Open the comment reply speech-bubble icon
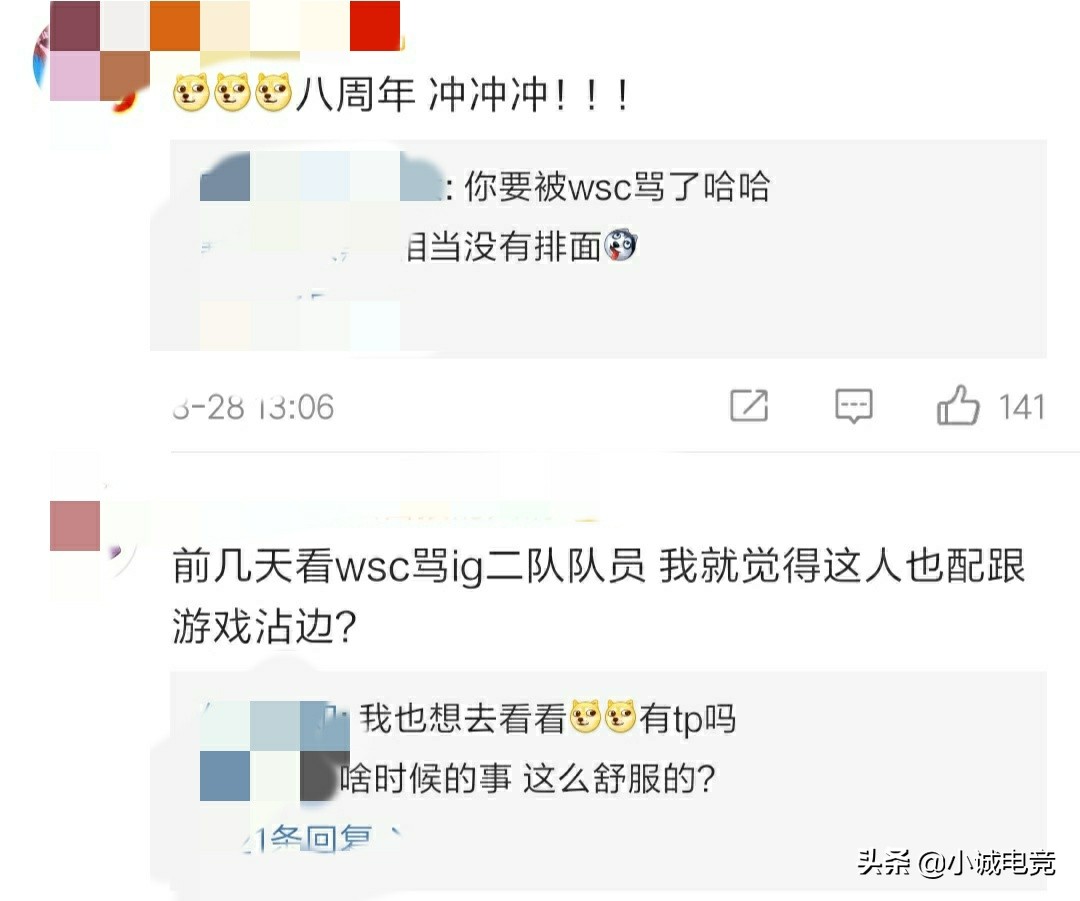This screenshot has width=1080, height=901. pos(853,406)
